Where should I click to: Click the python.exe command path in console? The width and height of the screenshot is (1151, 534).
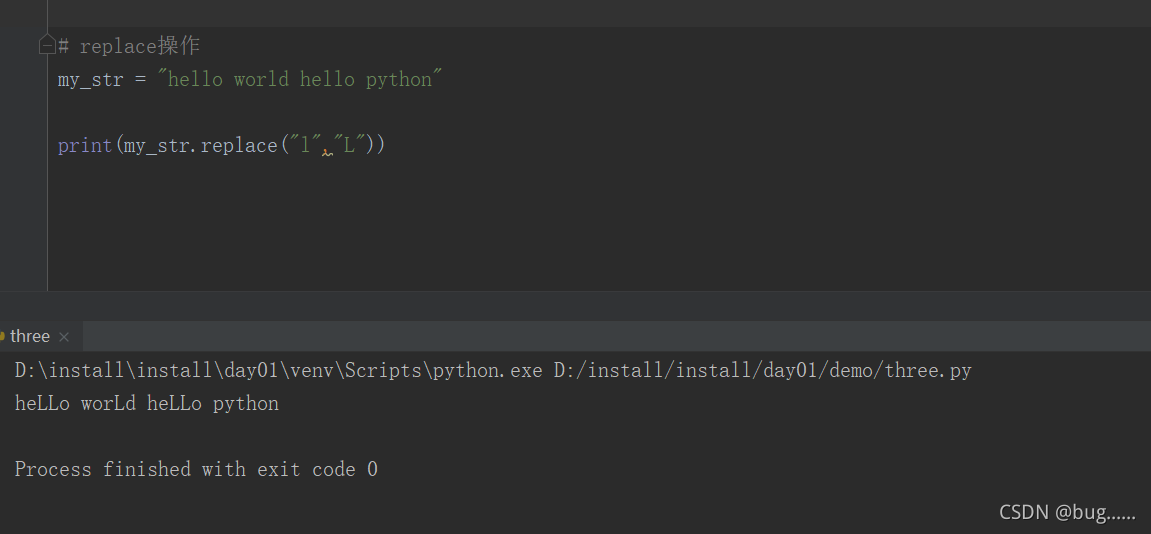click(x=278, y=370)
